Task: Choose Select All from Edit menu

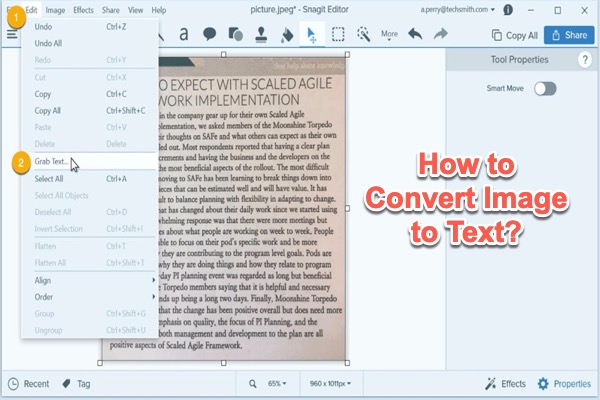Action: pyautogui.click(x=90, y=178)
